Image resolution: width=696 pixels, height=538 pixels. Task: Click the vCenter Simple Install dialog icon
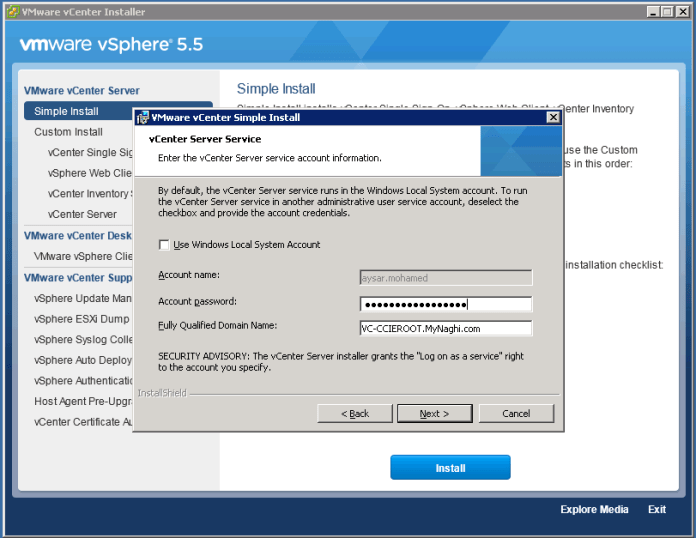click(143, 117)
